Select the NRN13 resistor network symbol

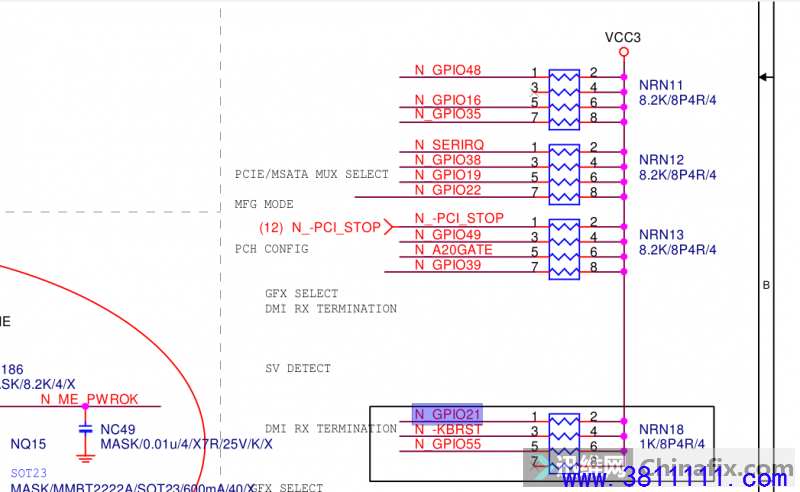[x=564, y=249]
